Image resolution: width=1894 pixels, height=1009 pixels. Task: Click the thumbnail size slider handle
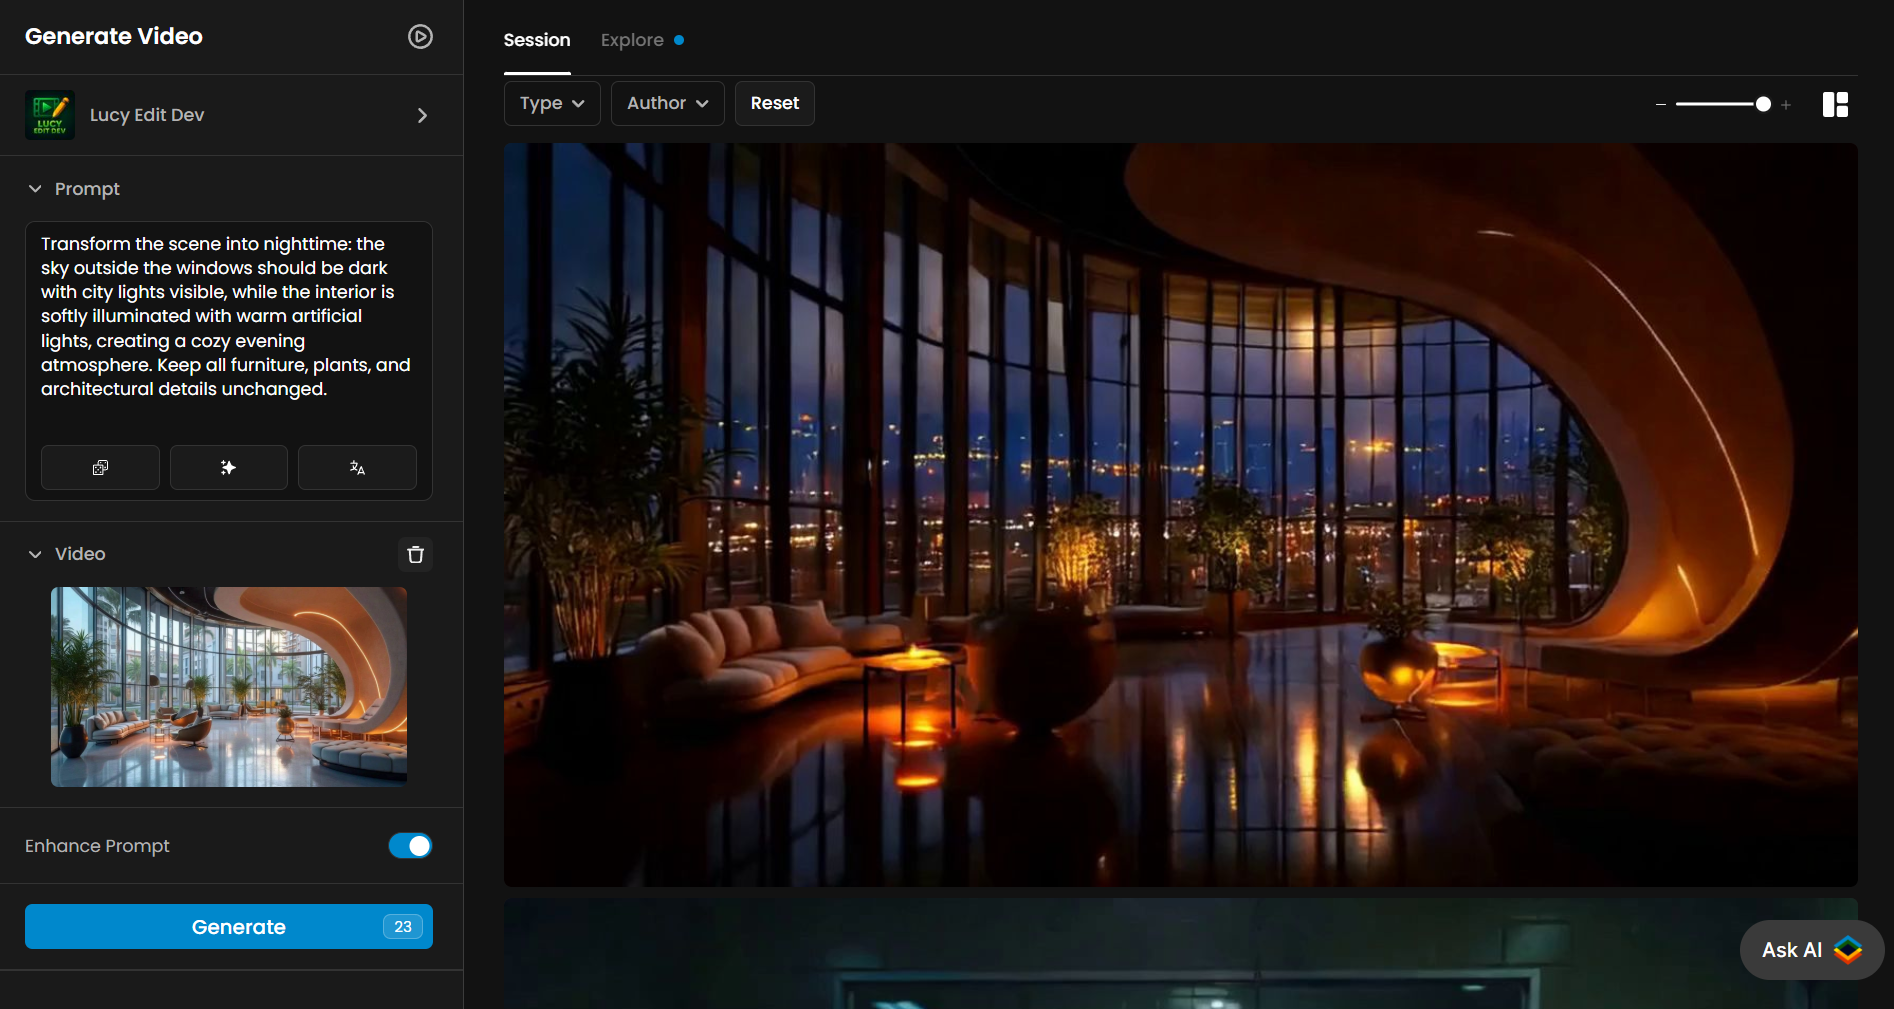(x=1763, y=104)
